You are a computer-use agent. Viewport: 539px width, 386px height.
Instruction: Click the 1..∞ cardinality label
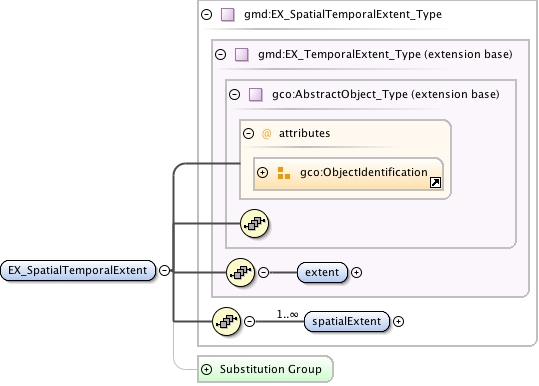pos(287,314)
